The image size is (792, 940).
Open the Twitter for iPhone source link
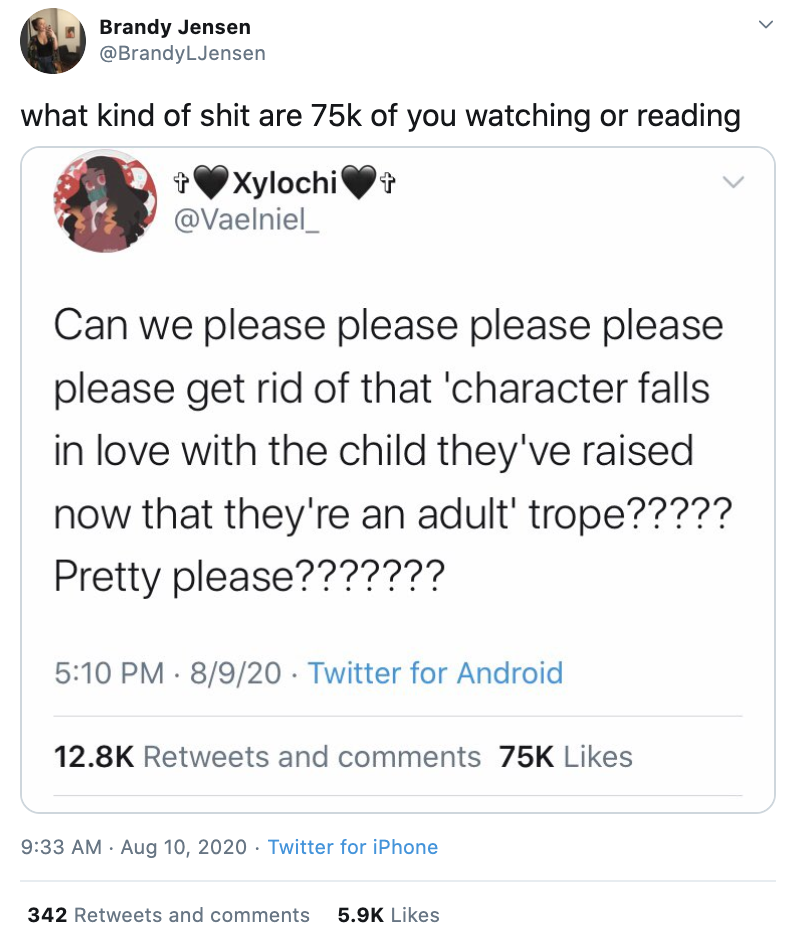[353, 847]
